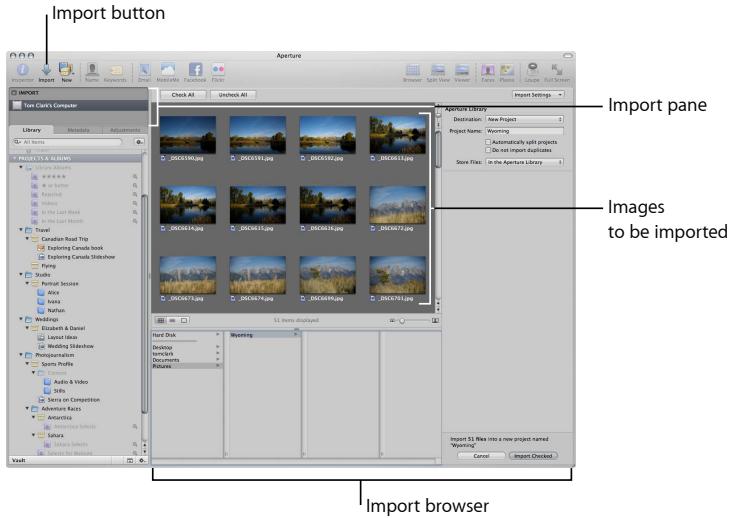Select Tom Clark's Computer source
The height and width of the screenshot is (518, 732).
[79, 105]
